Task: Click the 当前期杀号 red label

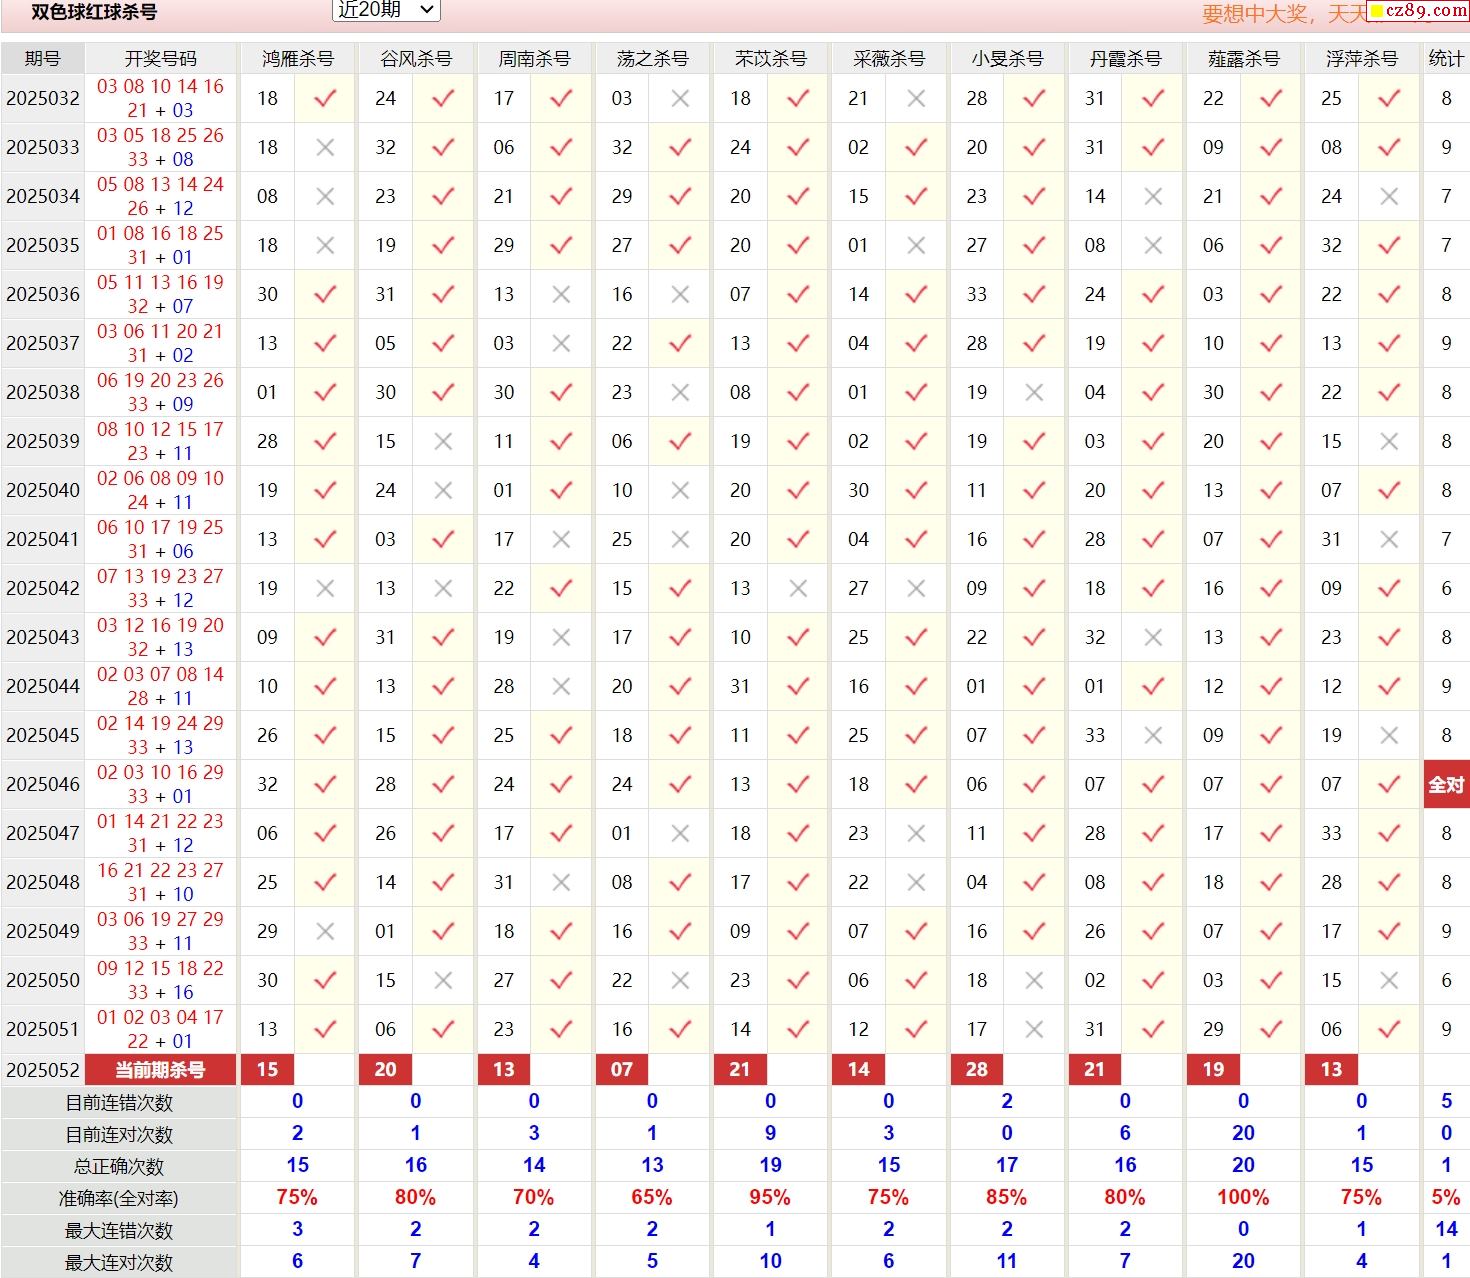Action: 161,1070
